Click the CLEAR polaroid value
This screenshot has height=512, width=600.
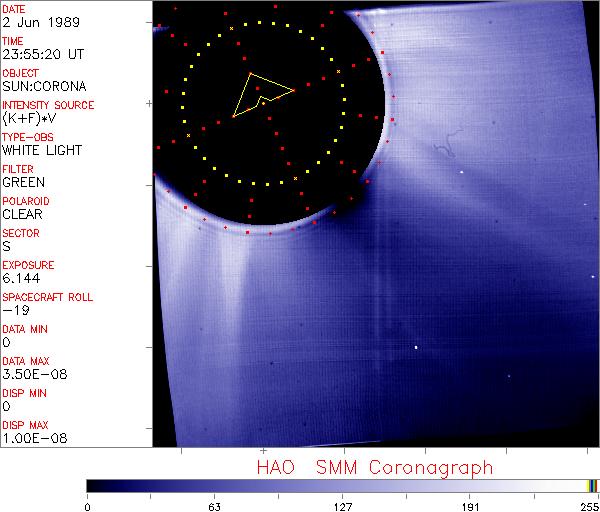22,214
